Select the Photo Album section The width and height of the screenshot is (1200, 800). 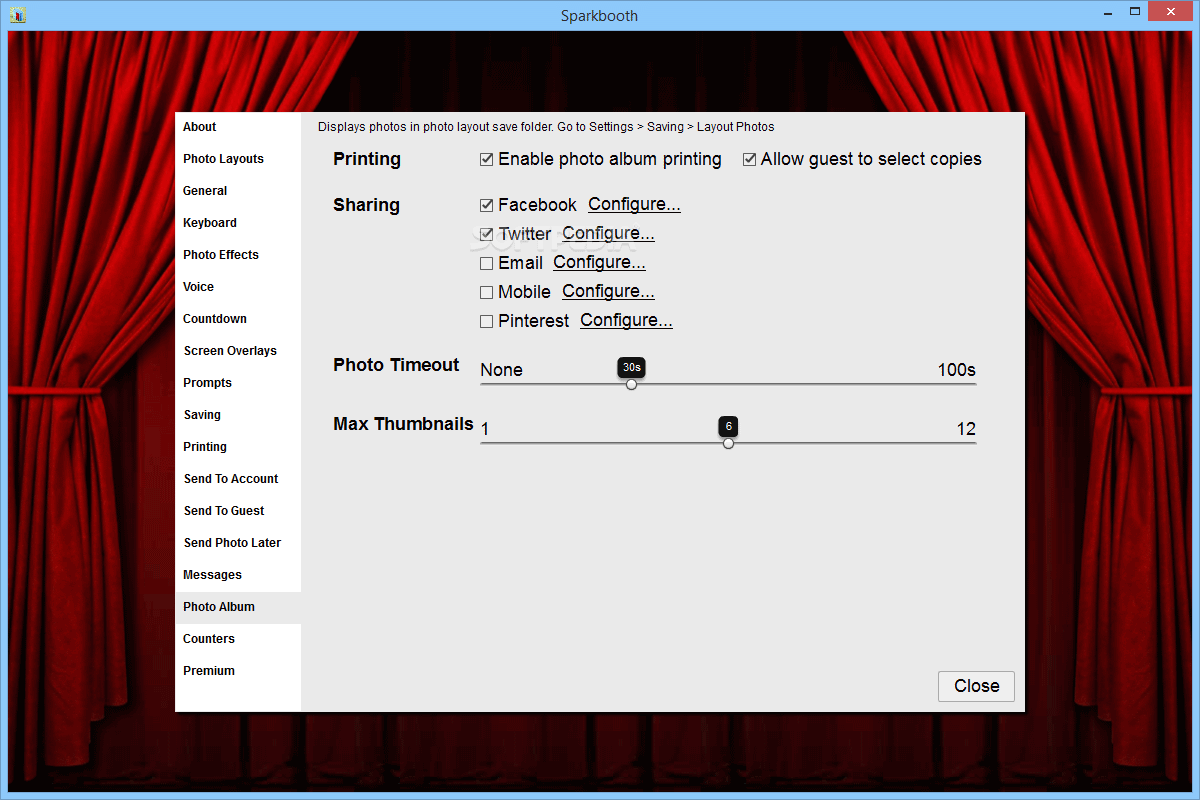[238, 607]
